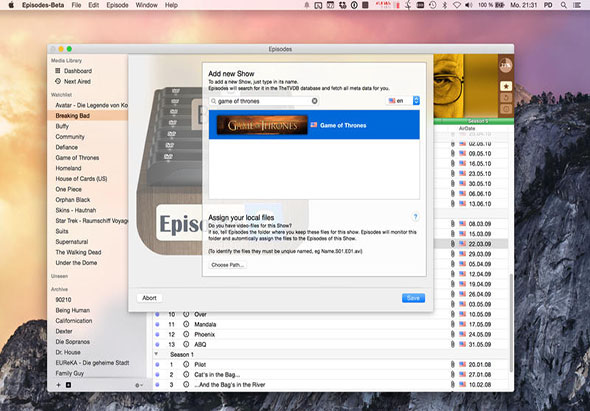Click the Time Machine icon in menu bar
This screenshot has height=411, width=590.
point(433,5)
